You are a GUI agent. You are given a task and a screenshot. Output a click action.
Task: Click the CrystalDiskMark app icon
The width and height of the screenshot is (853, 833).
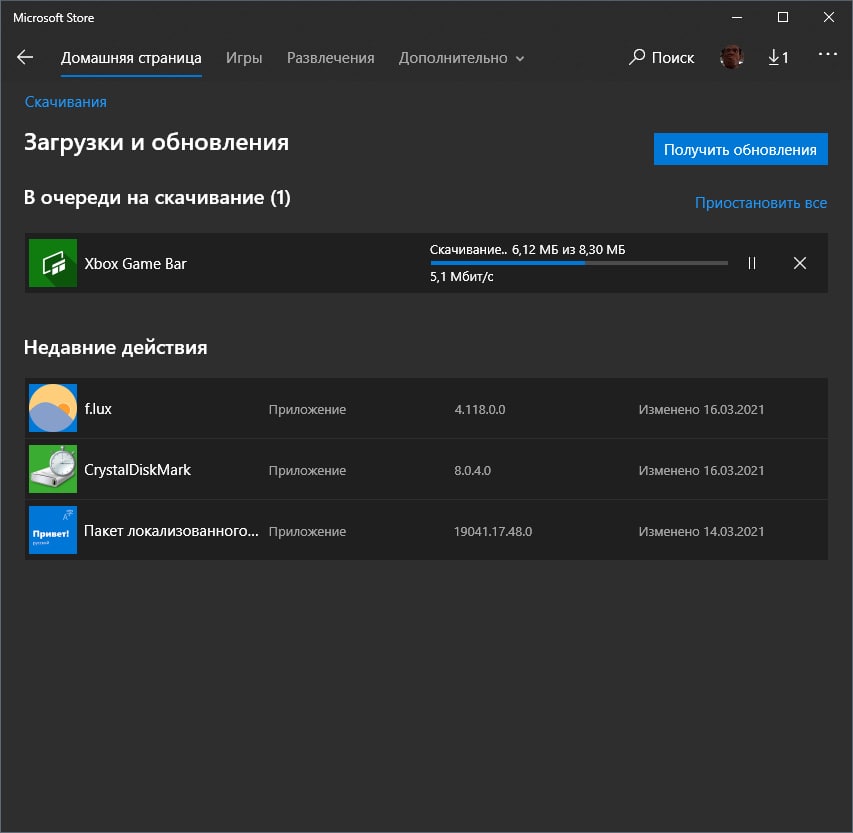pyautogui.click(x=53, y=469)
